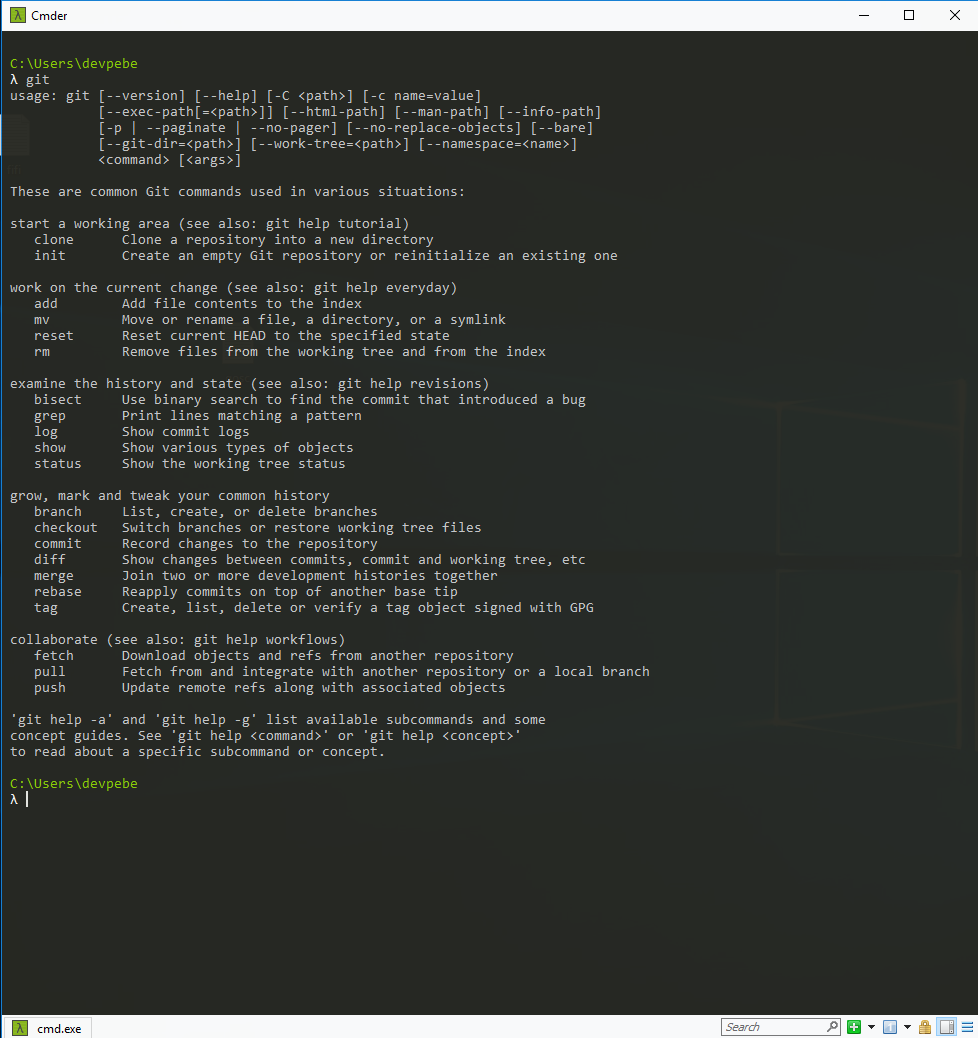Place the cursor at the lambda prompt

point(26,798)
